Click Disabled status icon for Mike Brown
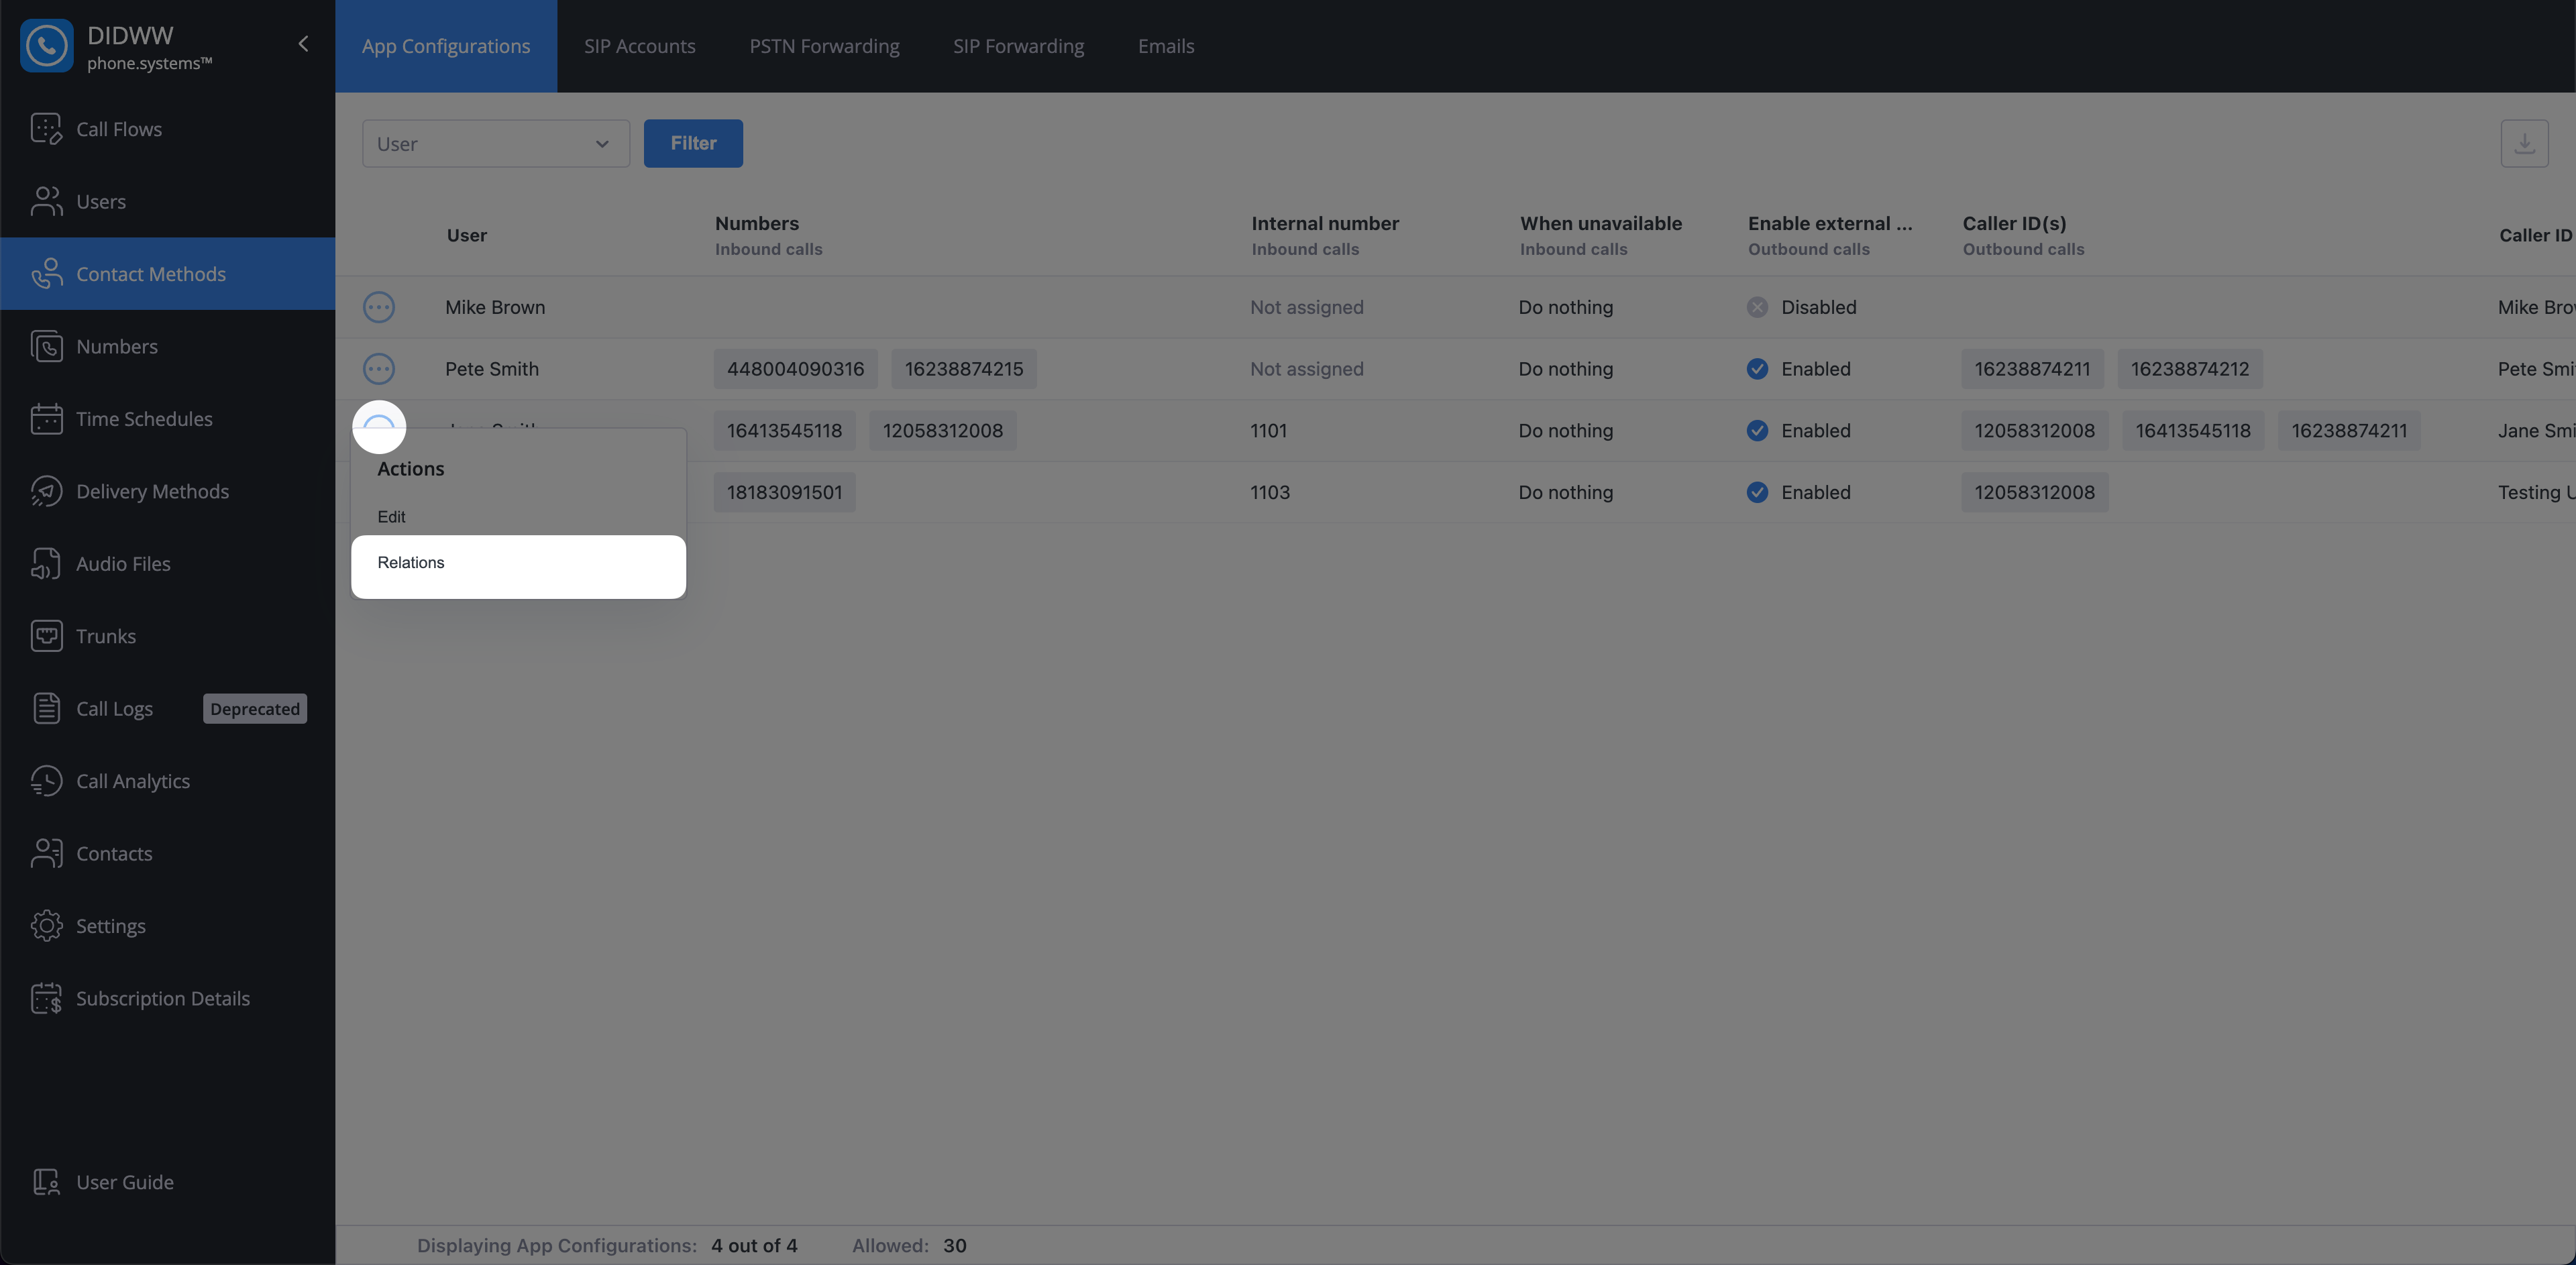This screenshot has width=2576, height=1265. [x=1757, y=307]
